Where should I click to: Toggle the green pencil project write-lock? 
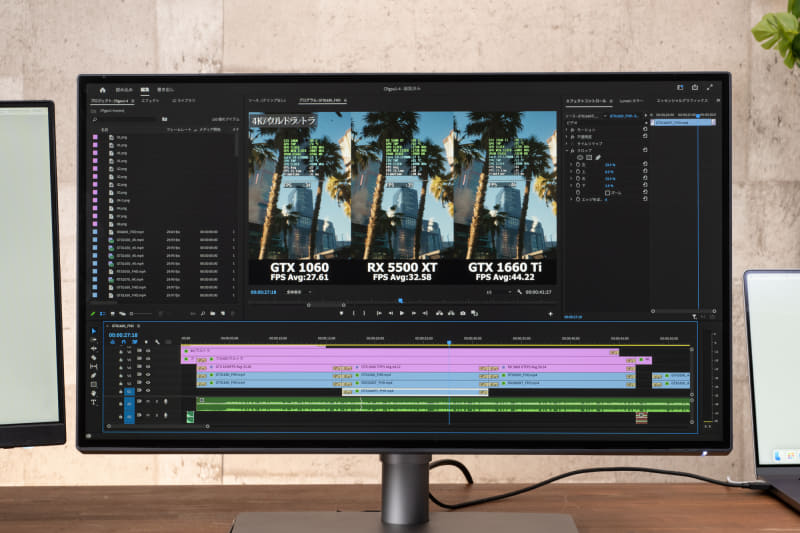coord(93,314)
